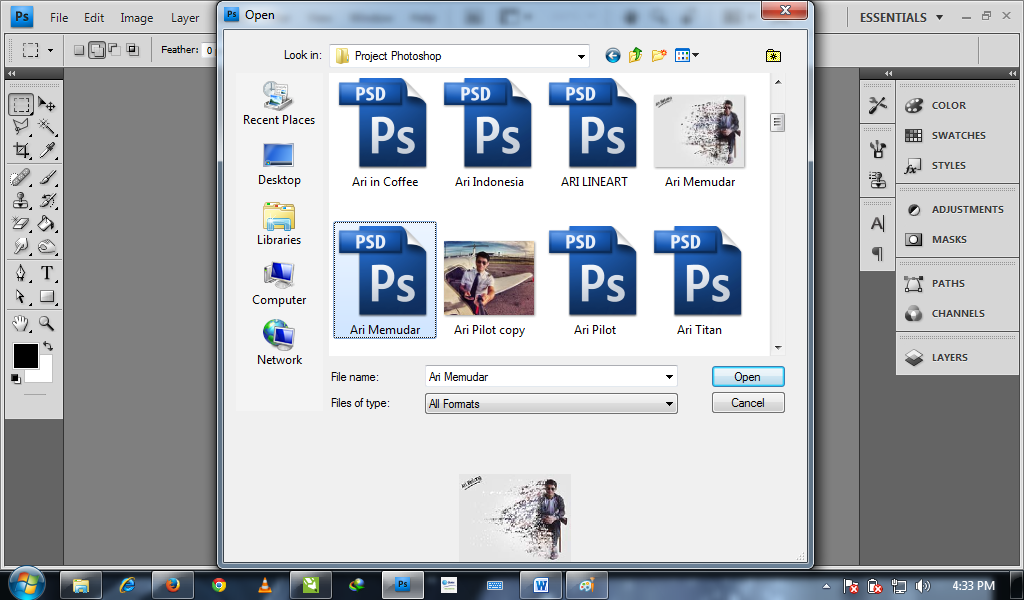Select the Crop tool

coord(21,150)
